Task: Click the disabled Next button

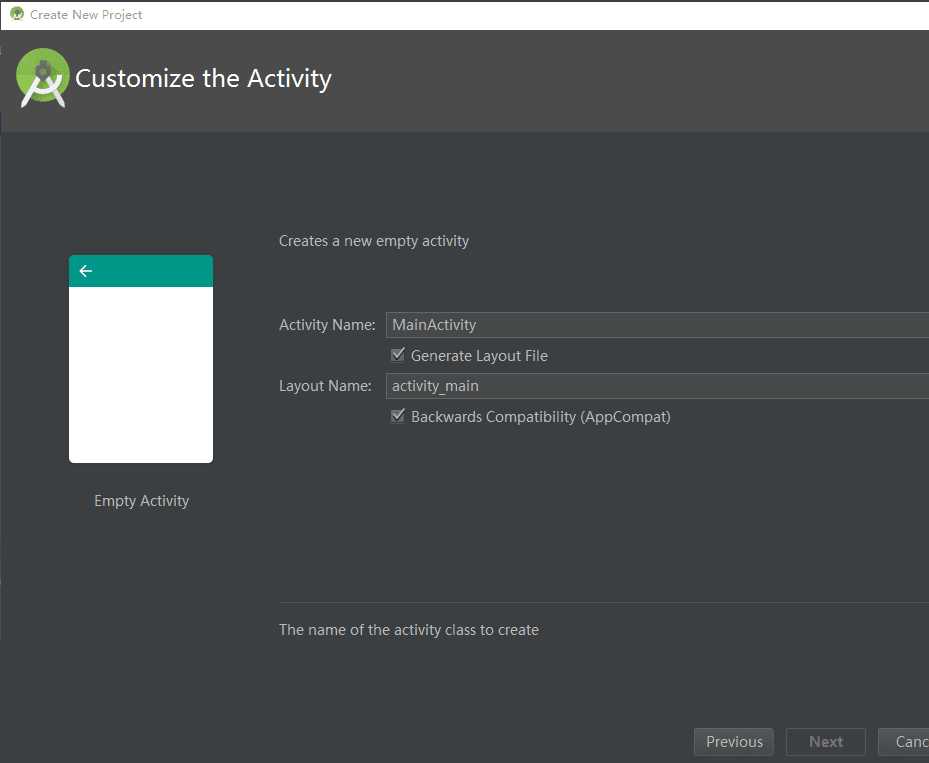Action: (x=825, y=742)
